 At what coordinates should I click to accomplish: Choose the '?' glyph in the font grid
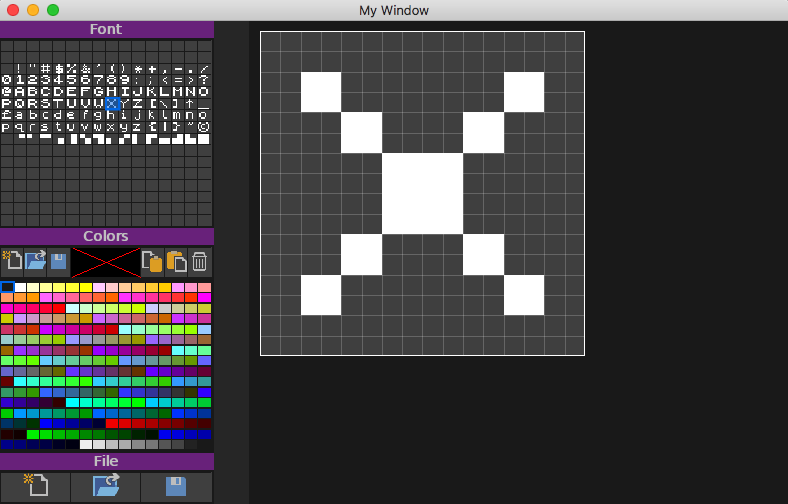pos(204,79)
